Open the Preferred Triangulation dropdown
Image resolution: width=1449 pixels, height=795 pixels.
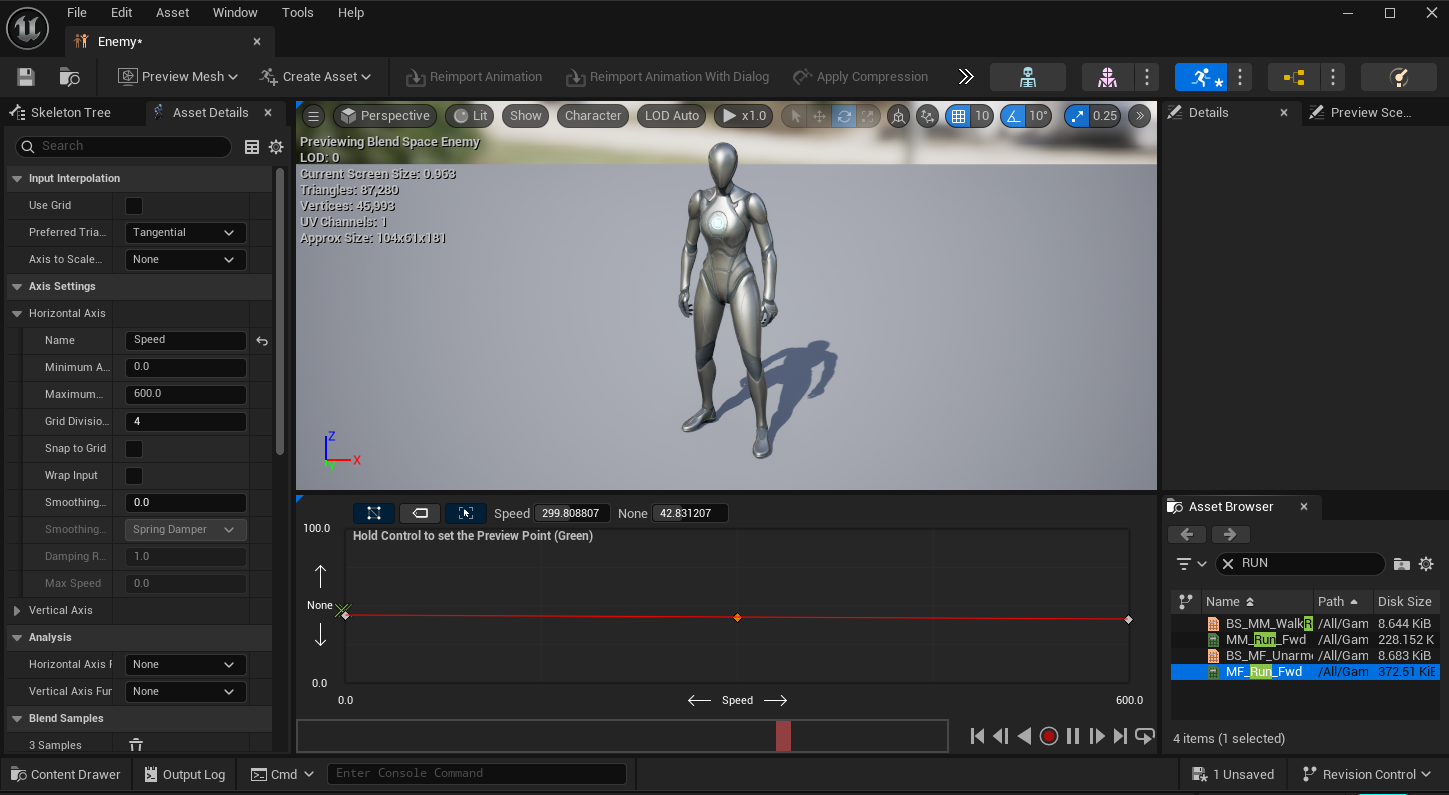point(185,232)
